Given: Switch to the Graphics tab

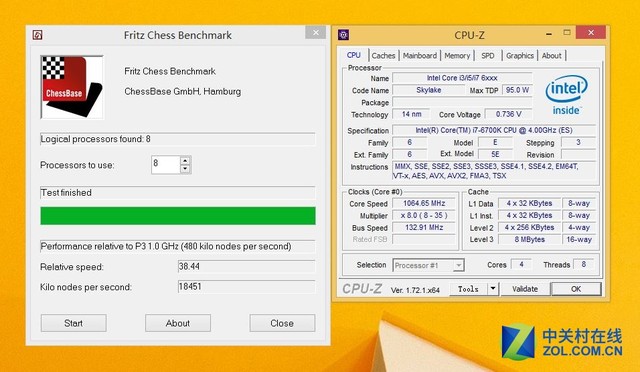Looking at the screenshot, I should [520, 56].
